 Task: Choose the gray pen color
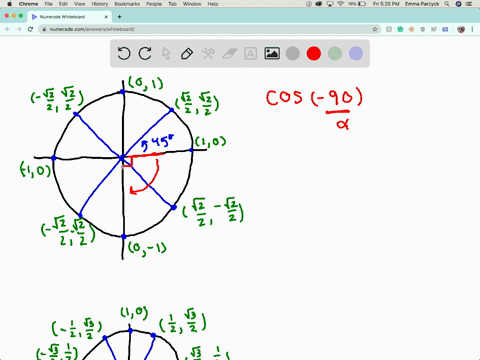[x=293, y=53]
